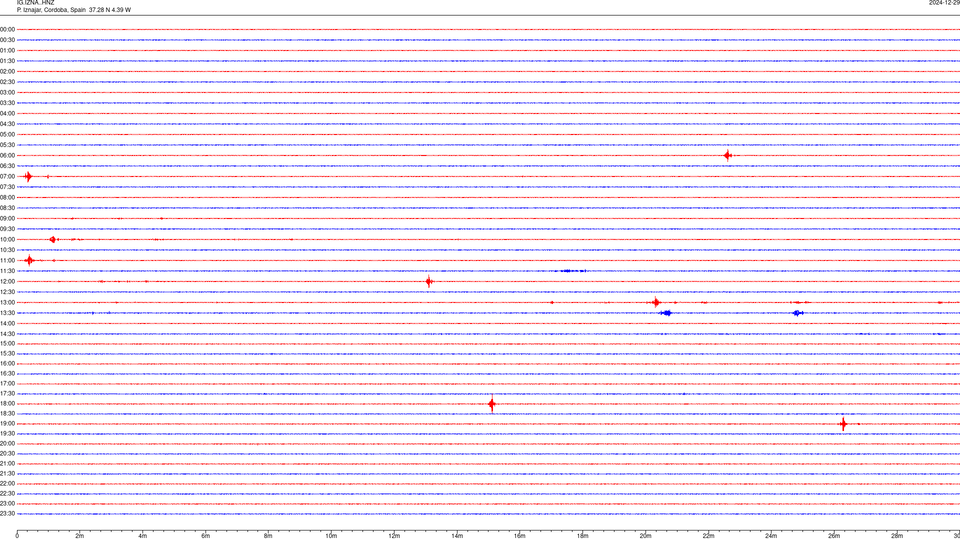Click the 17:30 time row label
This screenshot has width=960, height=540.
coord(7,394)
